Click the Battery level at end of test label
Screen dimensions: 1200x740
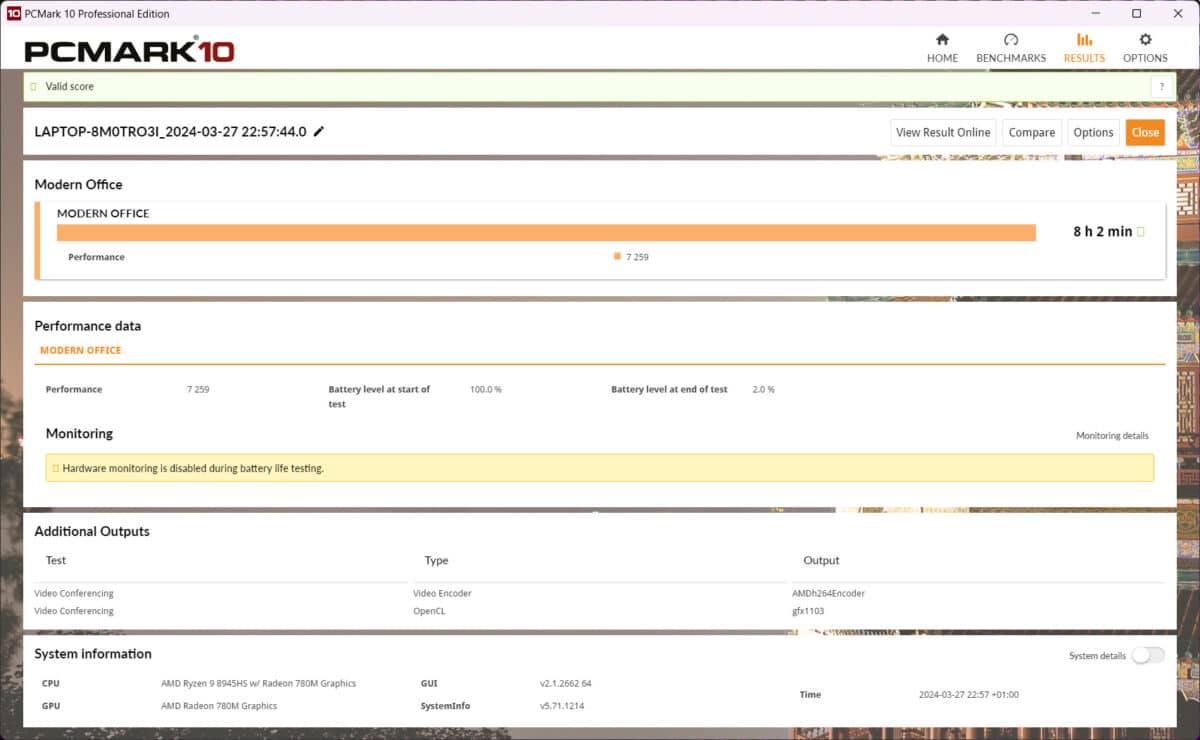pyautogui.click(x=669, y=389)
